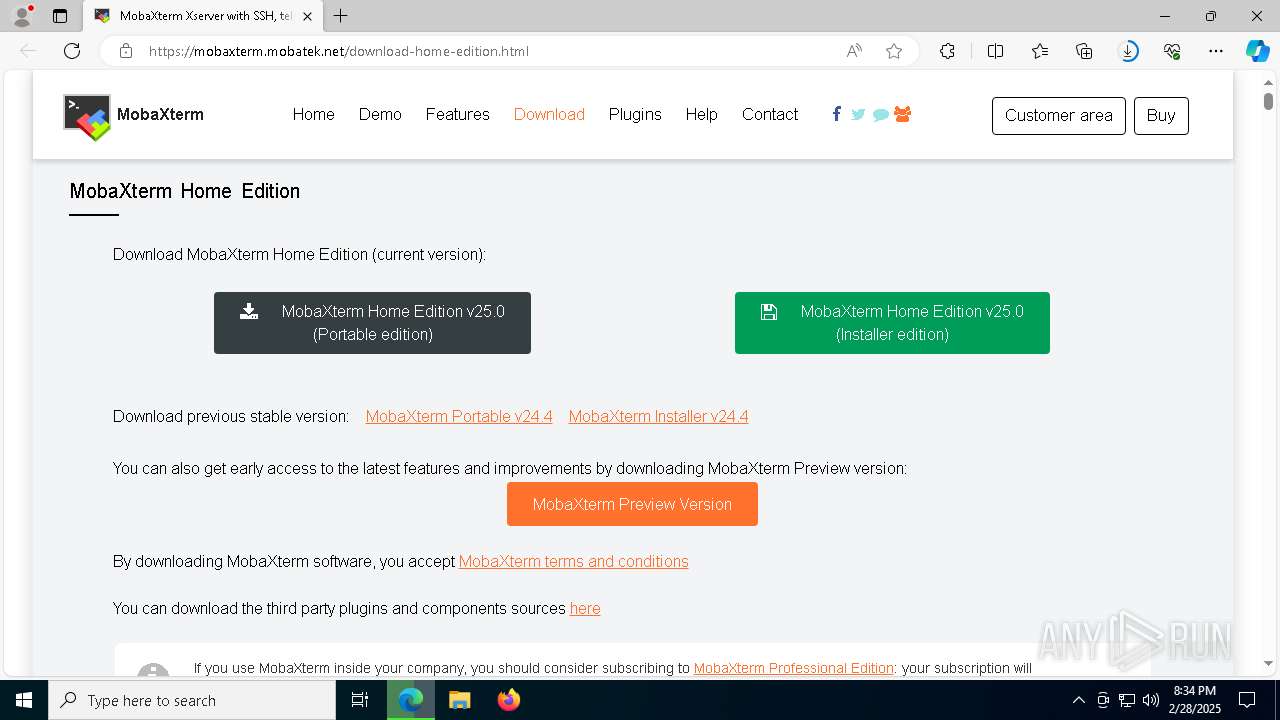Open the Demo navigation item

tap(380, 115)
